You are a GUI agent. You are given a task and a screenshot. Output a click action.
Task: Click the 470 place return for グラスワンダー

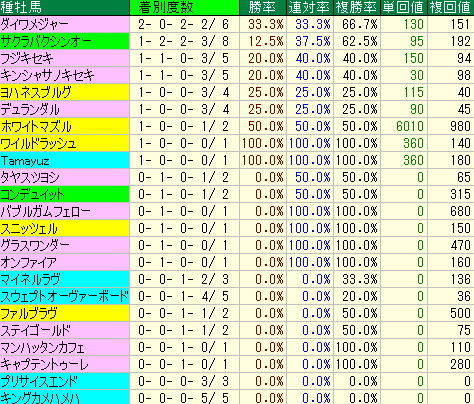point(460,245)
